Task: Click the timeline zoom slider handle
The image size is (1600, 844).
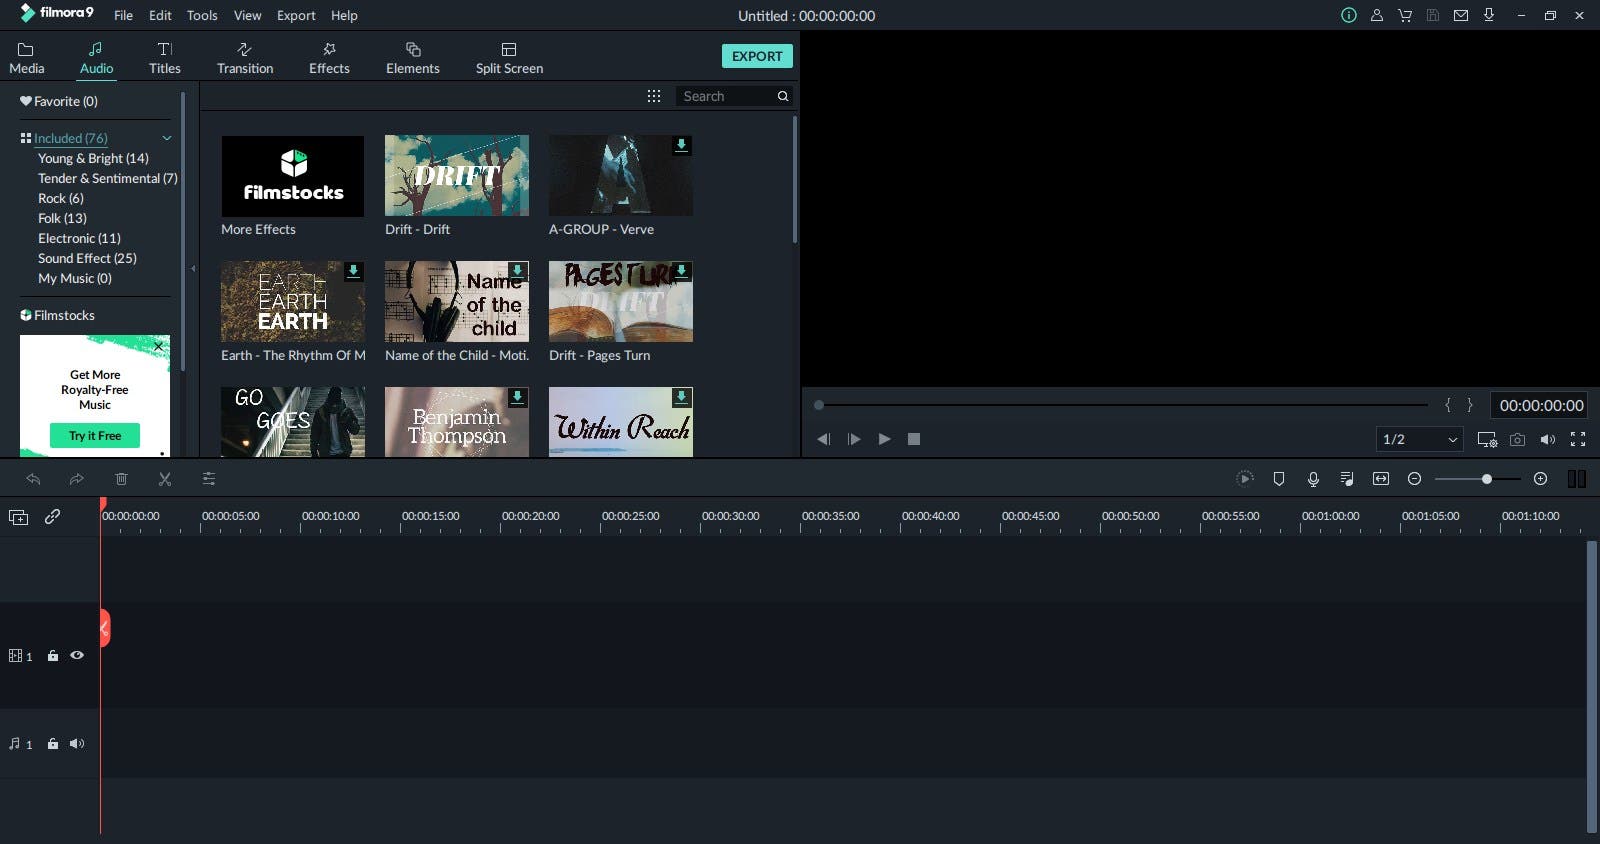Action: [1487, 479]
